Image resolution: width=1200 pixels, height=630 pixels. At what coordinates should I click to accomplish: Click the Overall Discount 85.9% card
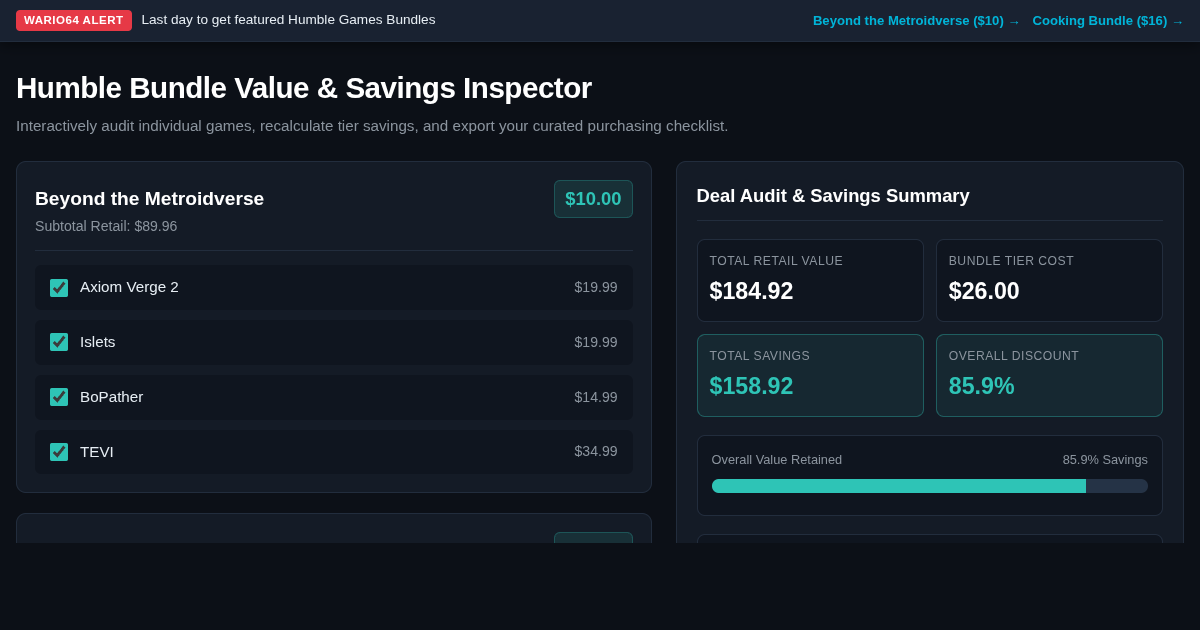[1049, 376]
